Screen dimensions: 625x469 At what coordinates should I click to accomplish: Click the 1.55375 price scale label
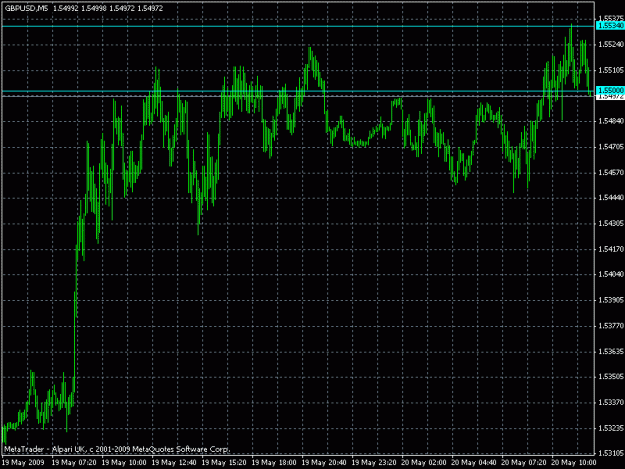pyautogui.click(x=611, y=18)
